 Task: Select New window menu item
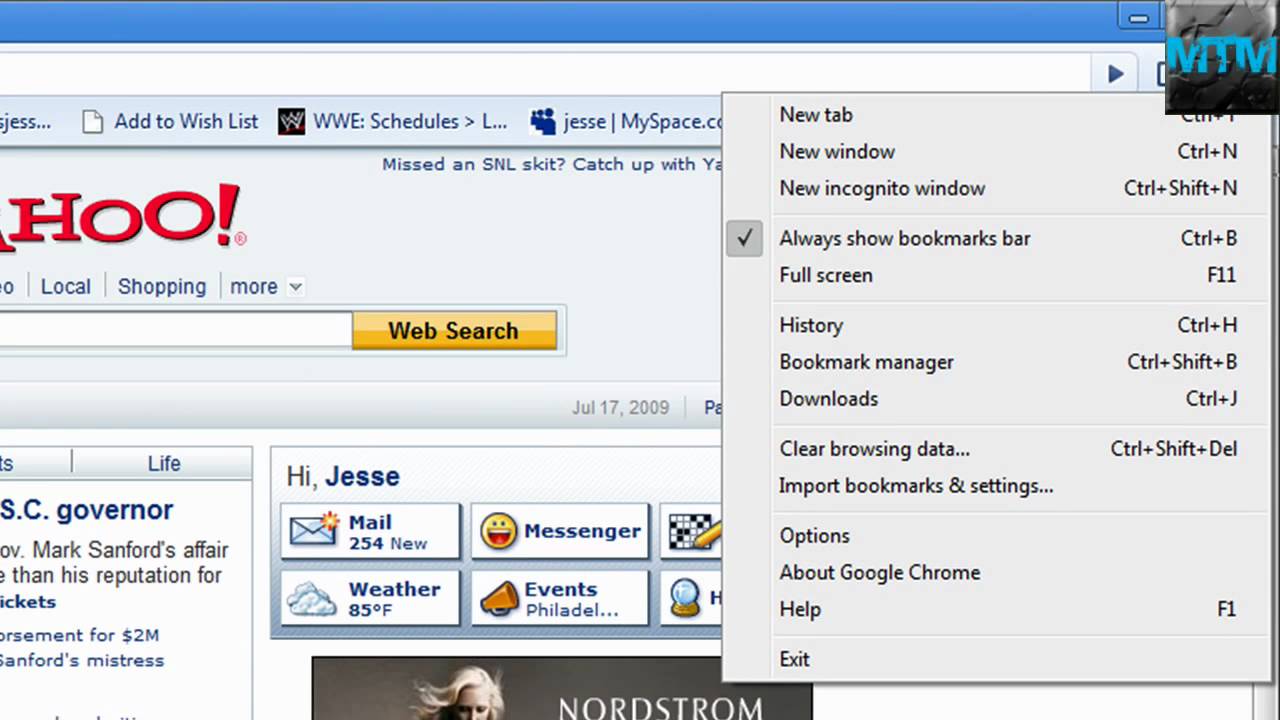point(1008,152)
